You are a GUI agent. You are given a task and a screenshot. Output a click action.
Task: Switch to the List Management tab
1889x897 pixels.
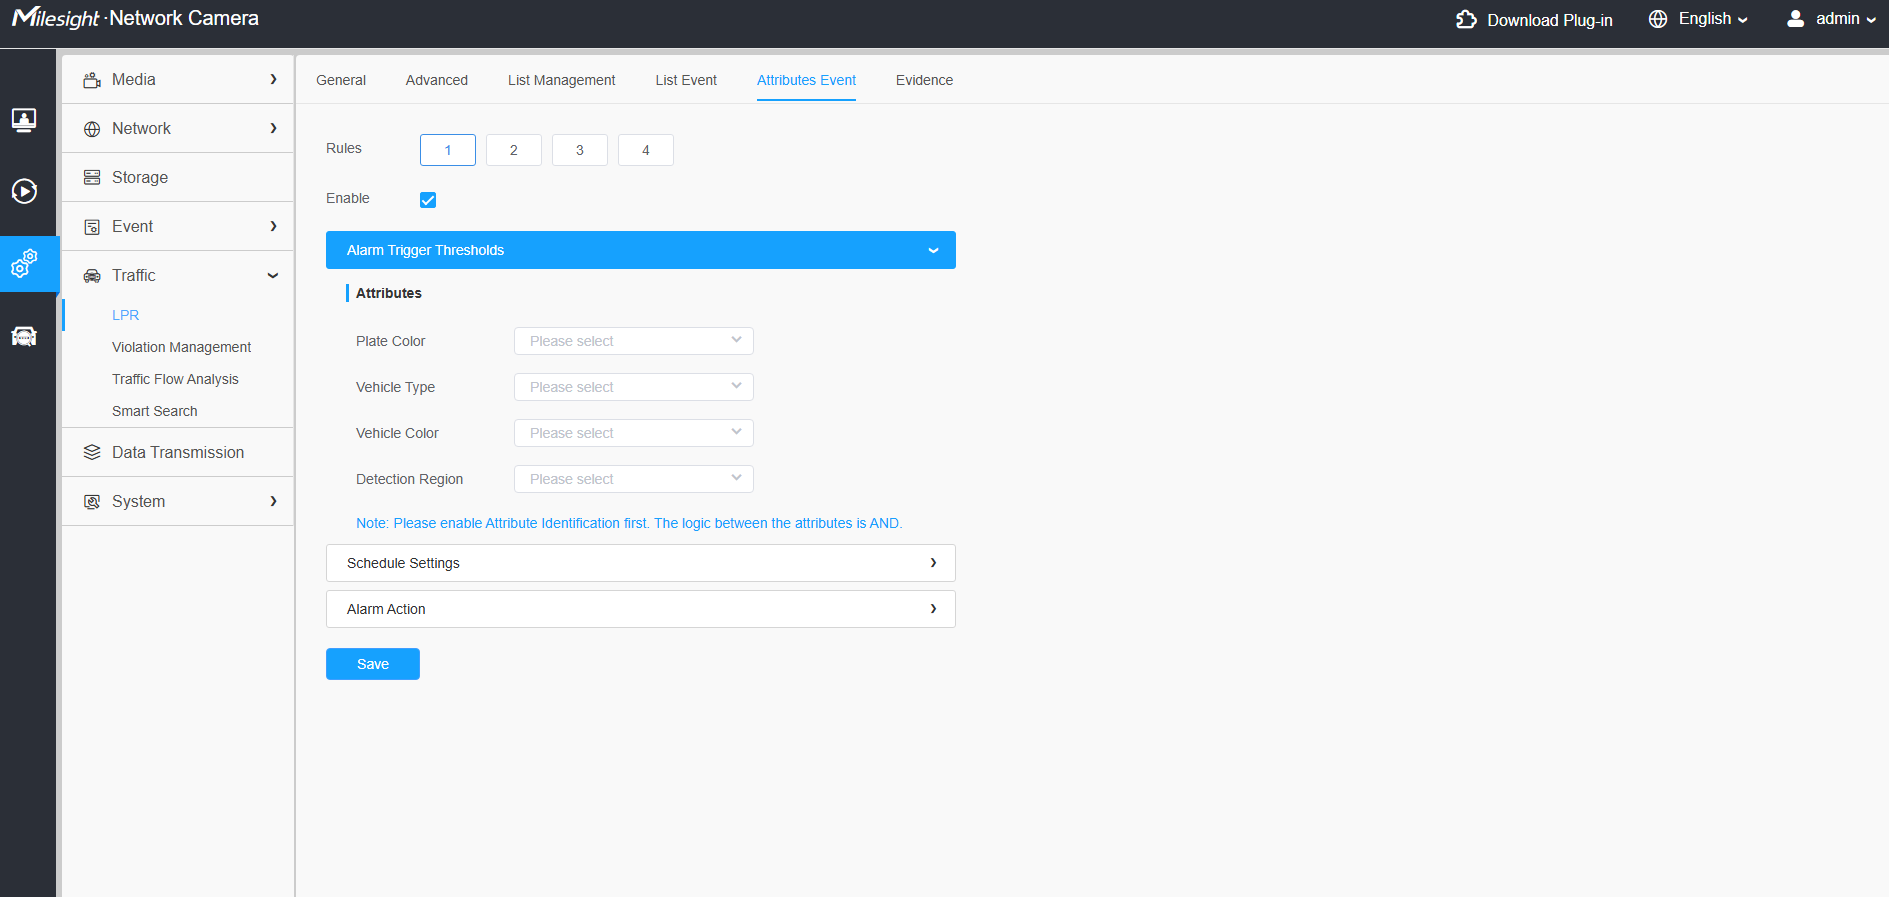562,80
